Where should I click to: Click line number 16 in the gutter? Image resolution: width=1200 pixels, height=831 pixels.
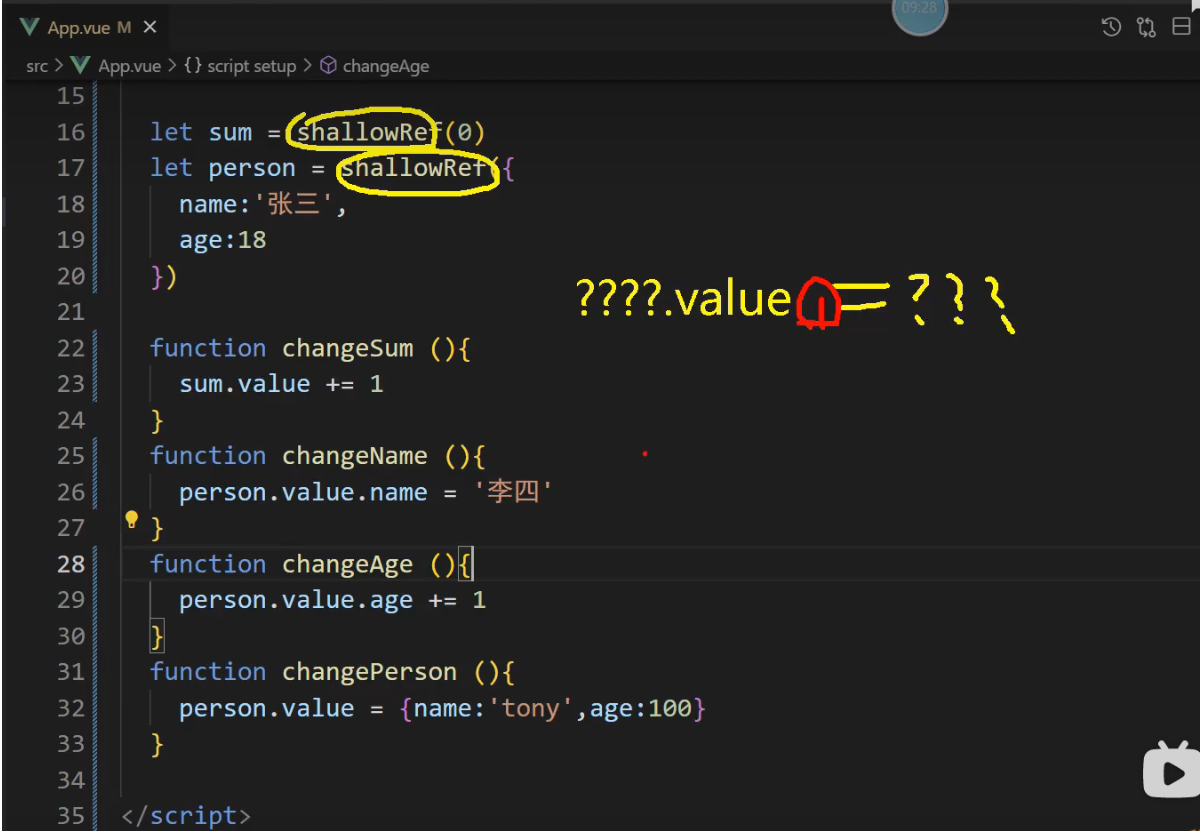pos(71,132)
